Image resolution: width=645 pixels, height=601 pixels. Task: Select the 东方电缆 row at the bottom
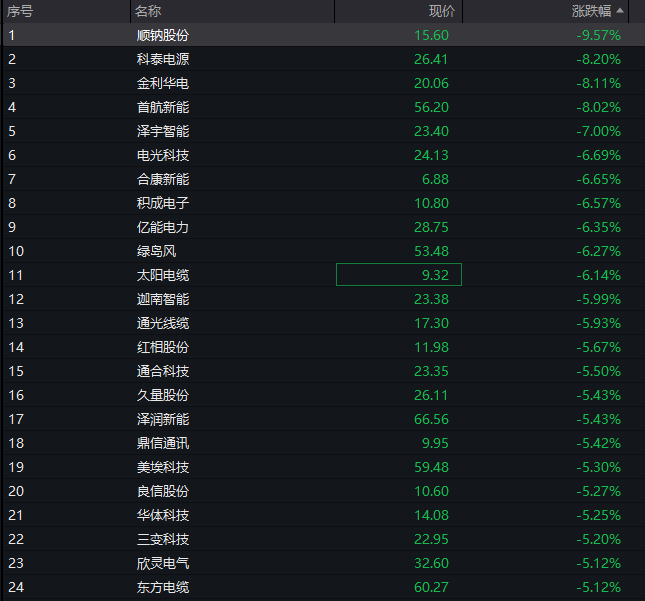(162, 587)
